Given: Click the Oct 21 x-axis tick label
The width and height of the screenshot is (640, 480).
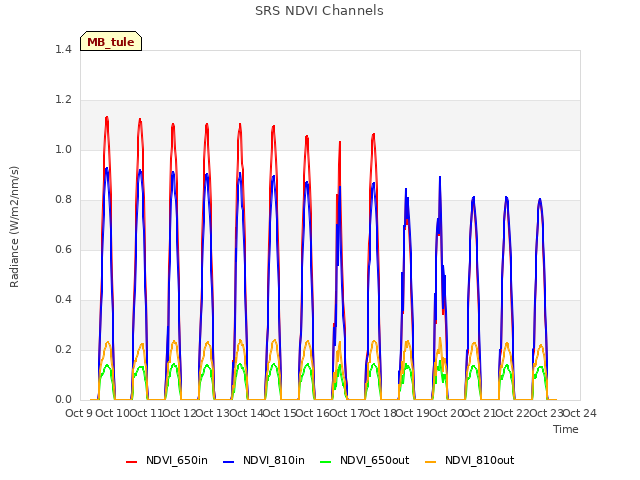Looking at the screenshot, I should click(x=480, y=413).
